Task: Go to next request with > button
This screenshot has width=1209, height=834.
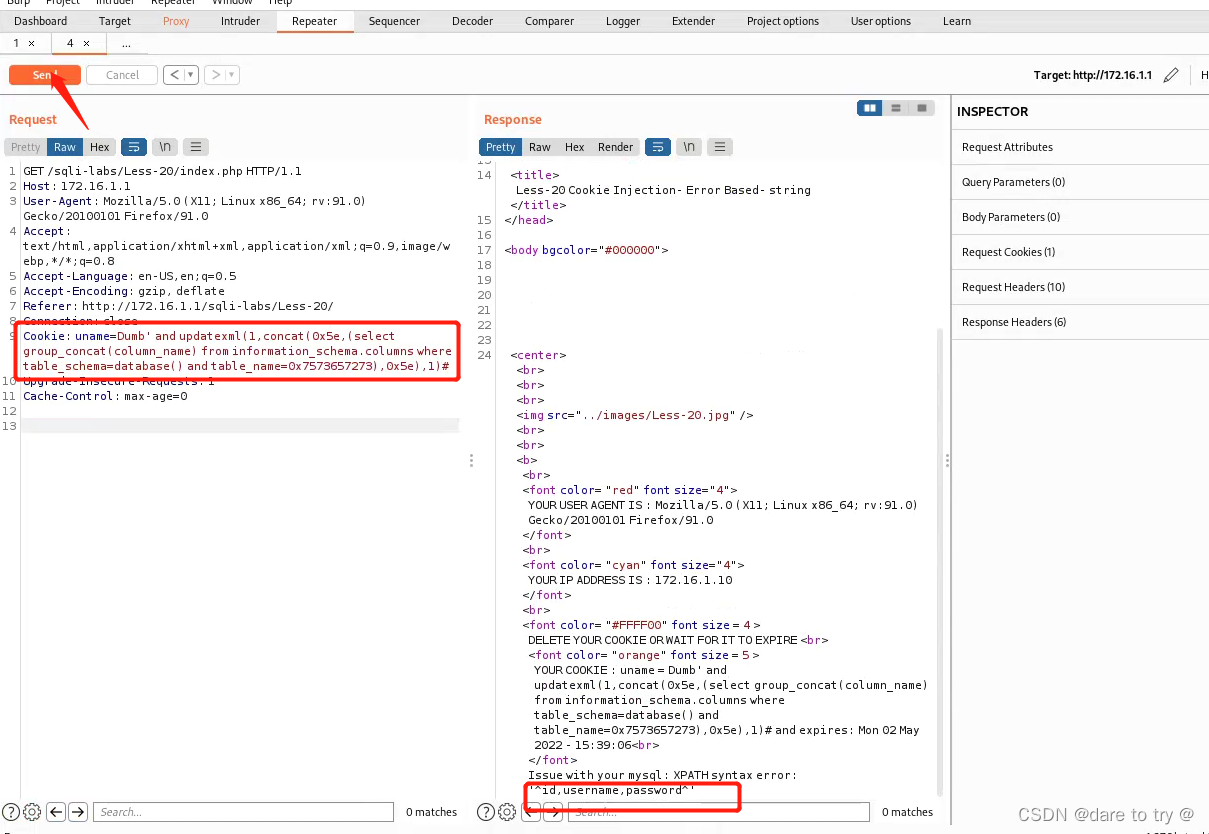Action: click(x=216, y=75)
